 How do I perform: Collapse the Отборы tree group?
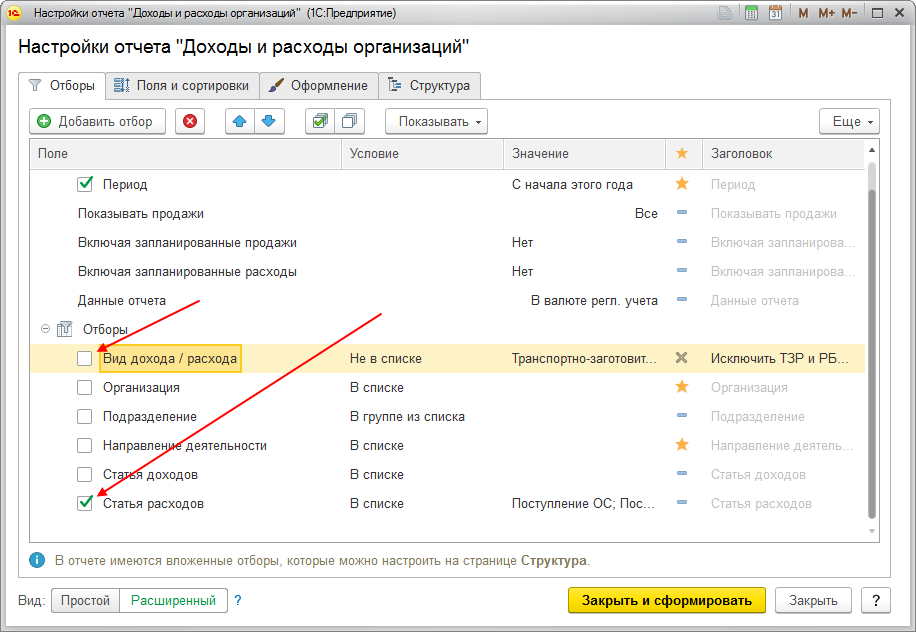(45, 329)
